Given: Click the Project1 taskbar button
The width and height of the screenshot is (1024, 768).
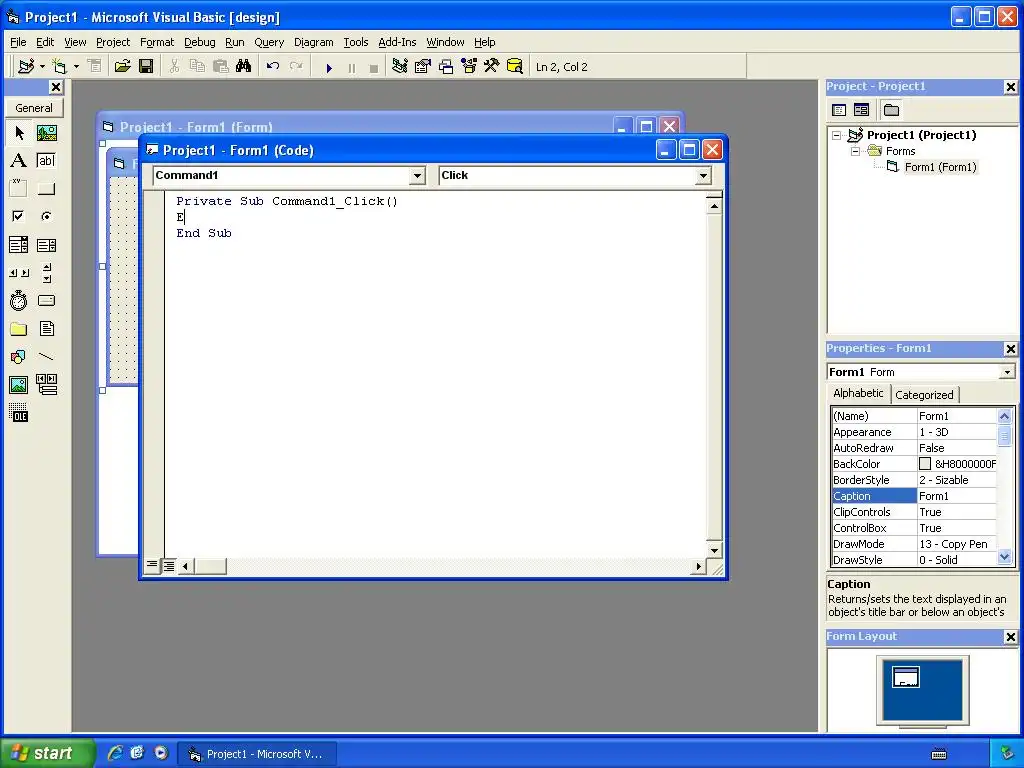Looking at the screenshot, I should (x=257, y=754).
